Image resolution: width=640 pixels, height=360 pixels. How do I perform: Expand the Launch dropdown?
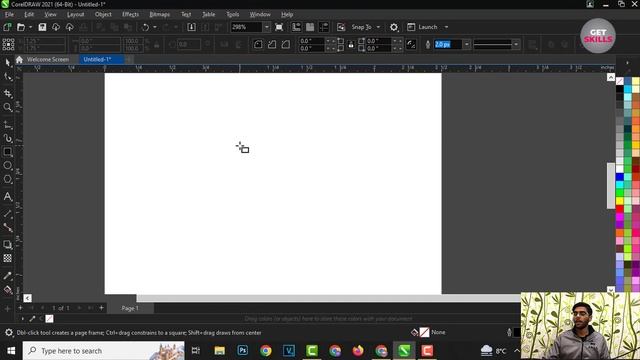(x=446, y=27)
